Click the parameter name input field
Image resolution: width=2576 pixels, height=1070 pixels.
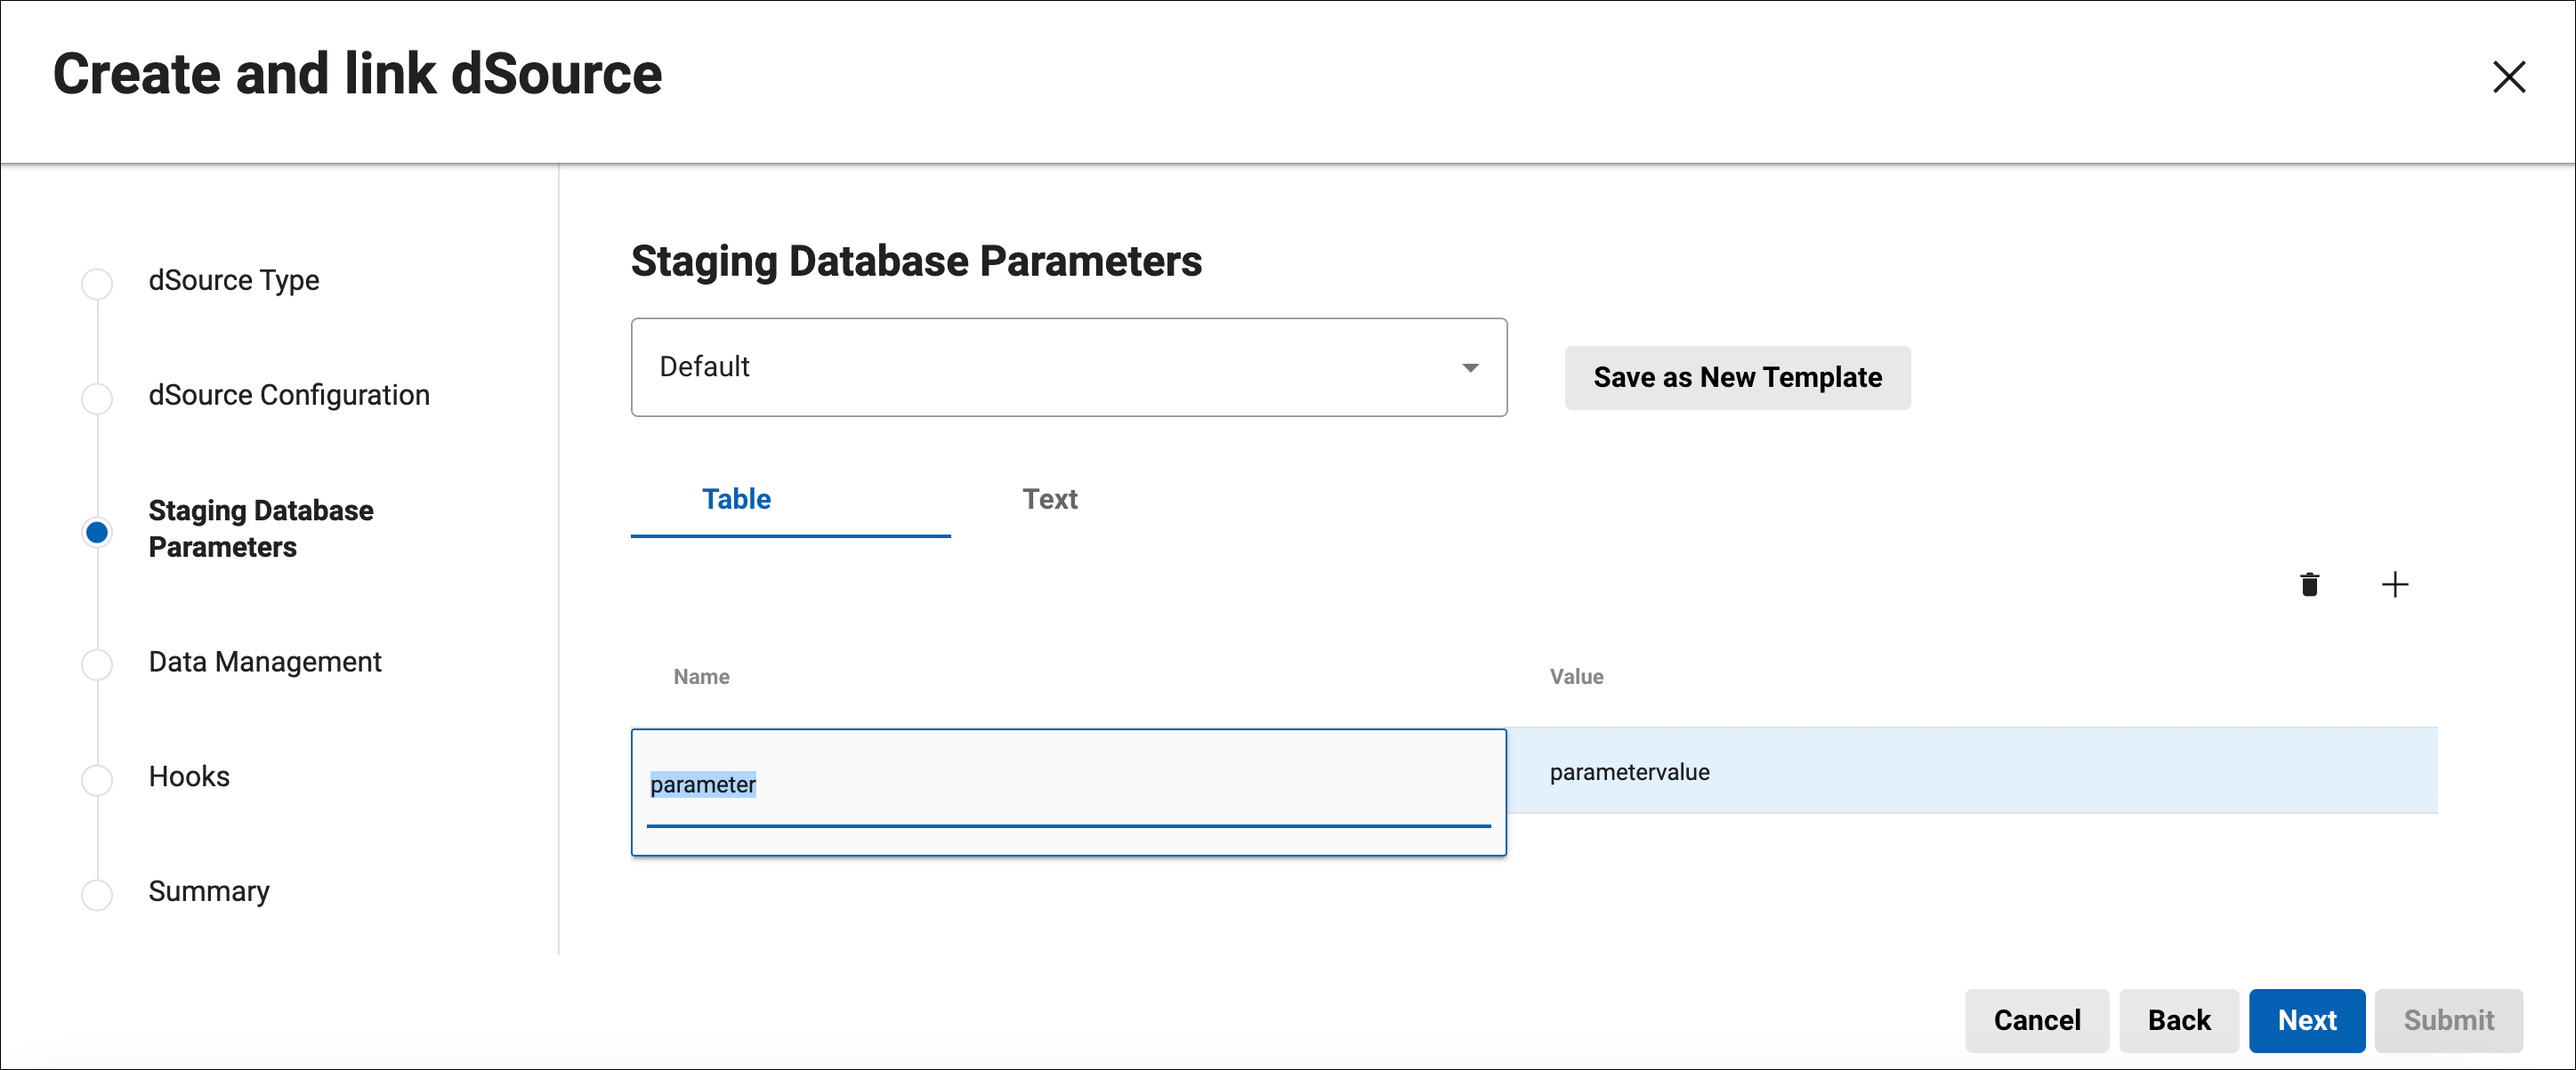tap(1067, 785)
